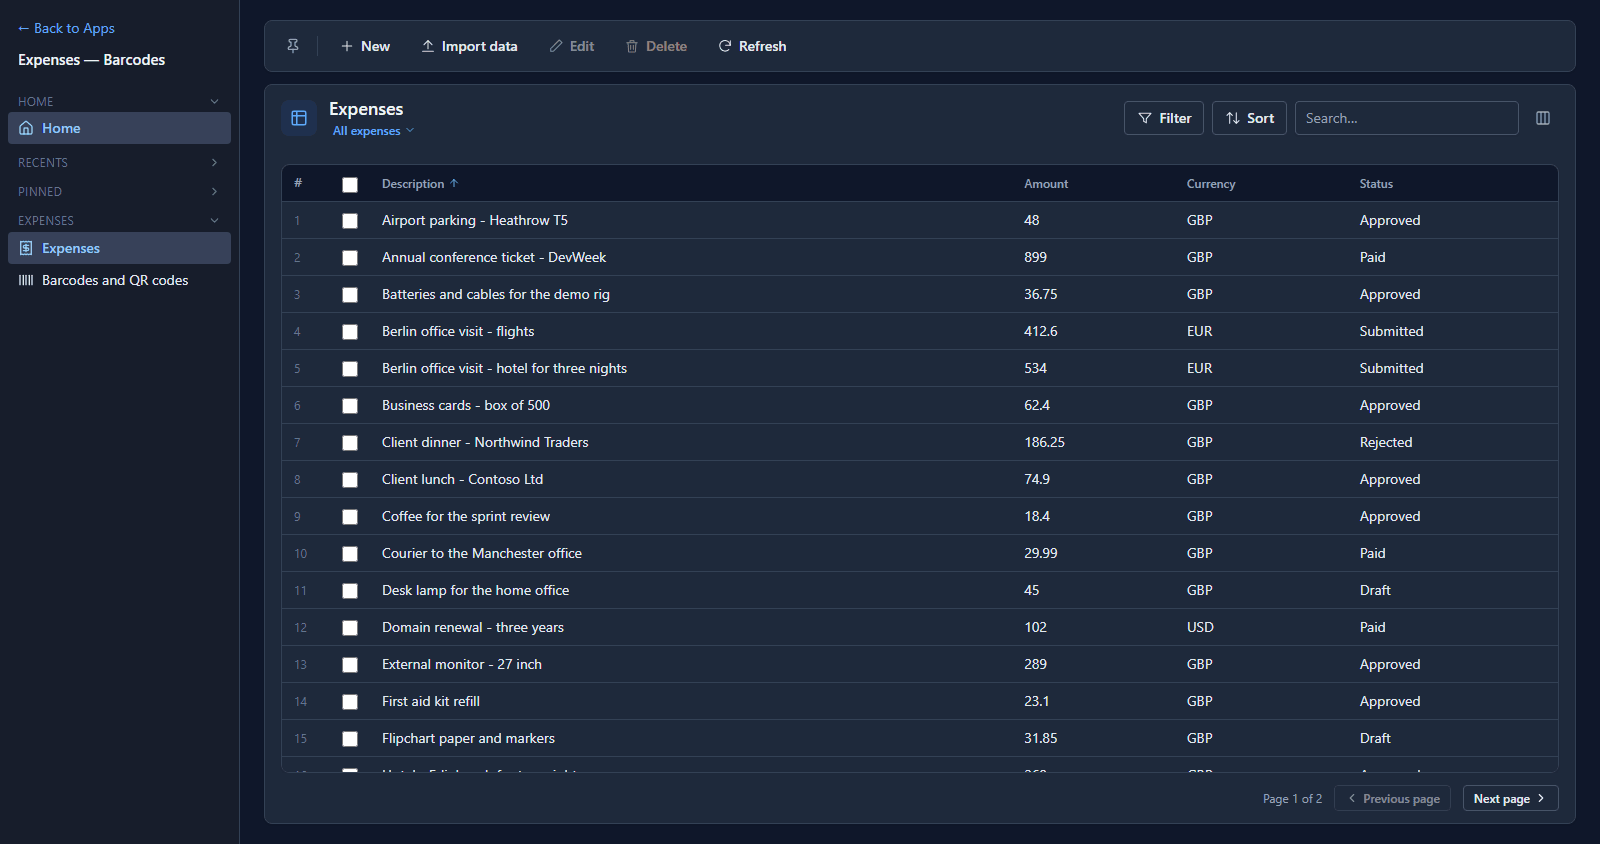Click the barcode icon in the sidebar

(26, 280)
